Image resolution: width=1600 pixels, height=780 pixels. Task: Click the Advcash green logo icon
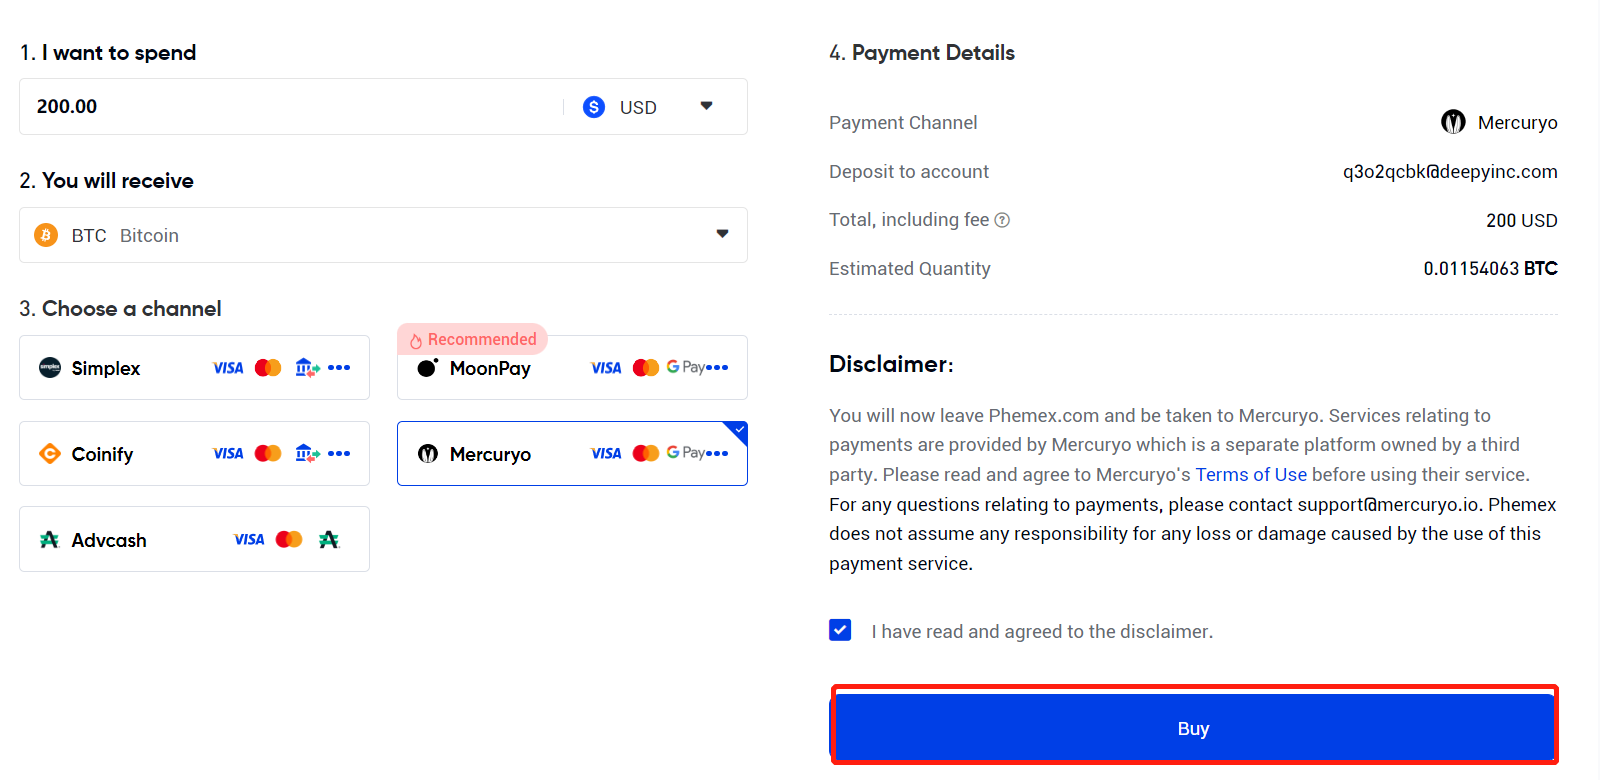49,540
